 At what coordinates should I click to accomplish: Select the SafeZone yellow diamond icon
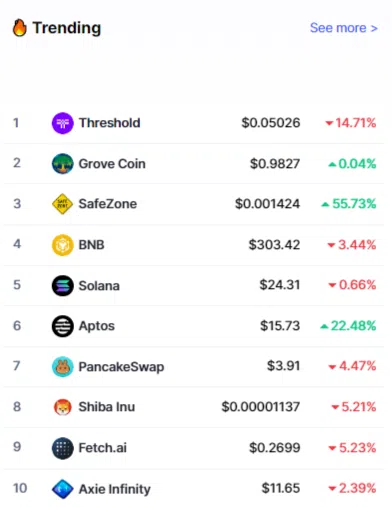point(62,204)
